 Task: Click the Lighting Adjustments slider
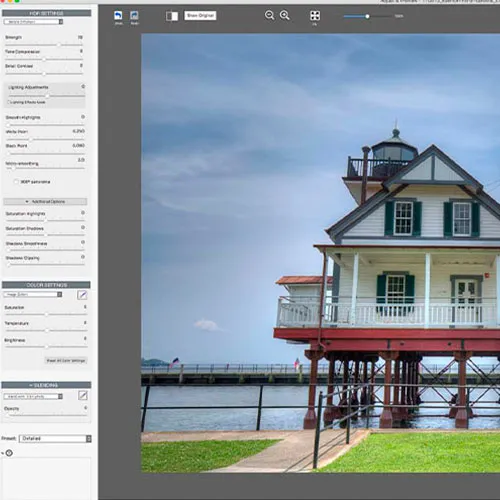[x=47, y=96]
